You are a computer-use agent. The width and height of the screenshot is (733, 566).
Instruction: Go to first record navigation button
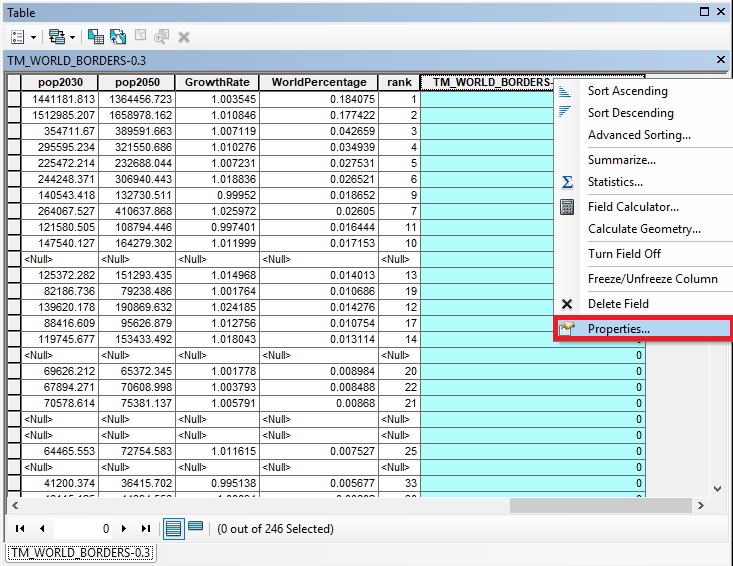21,528
